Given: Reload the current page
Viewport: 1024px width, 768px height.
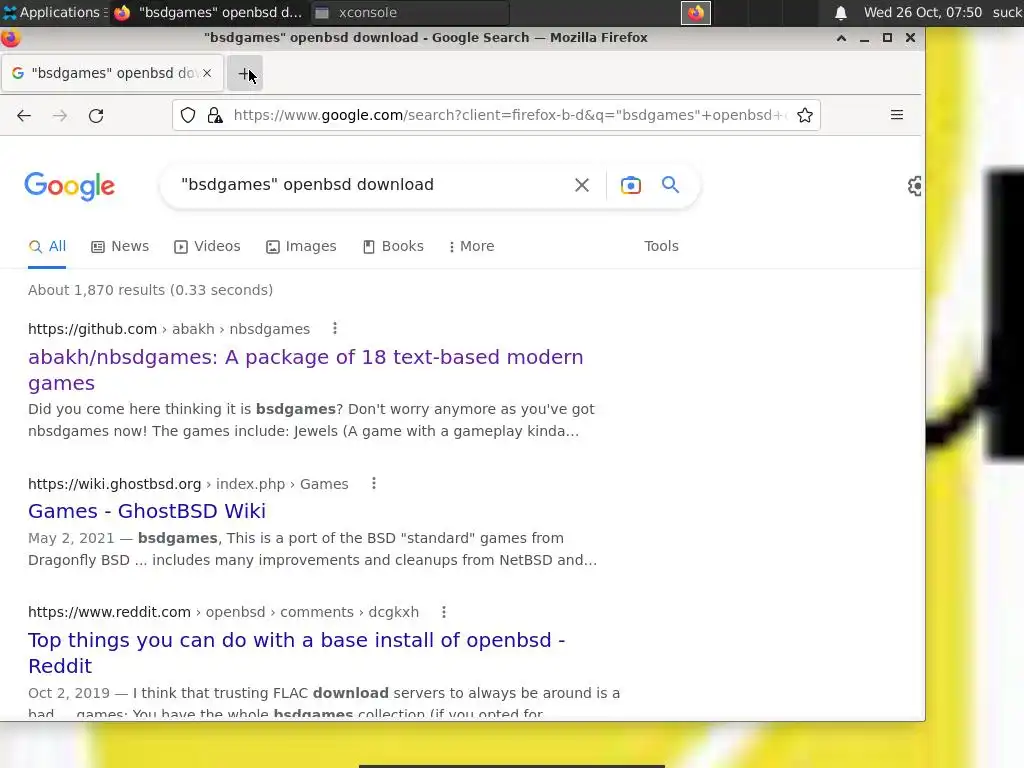Looking at the screenshot, I should click(96, 116).
